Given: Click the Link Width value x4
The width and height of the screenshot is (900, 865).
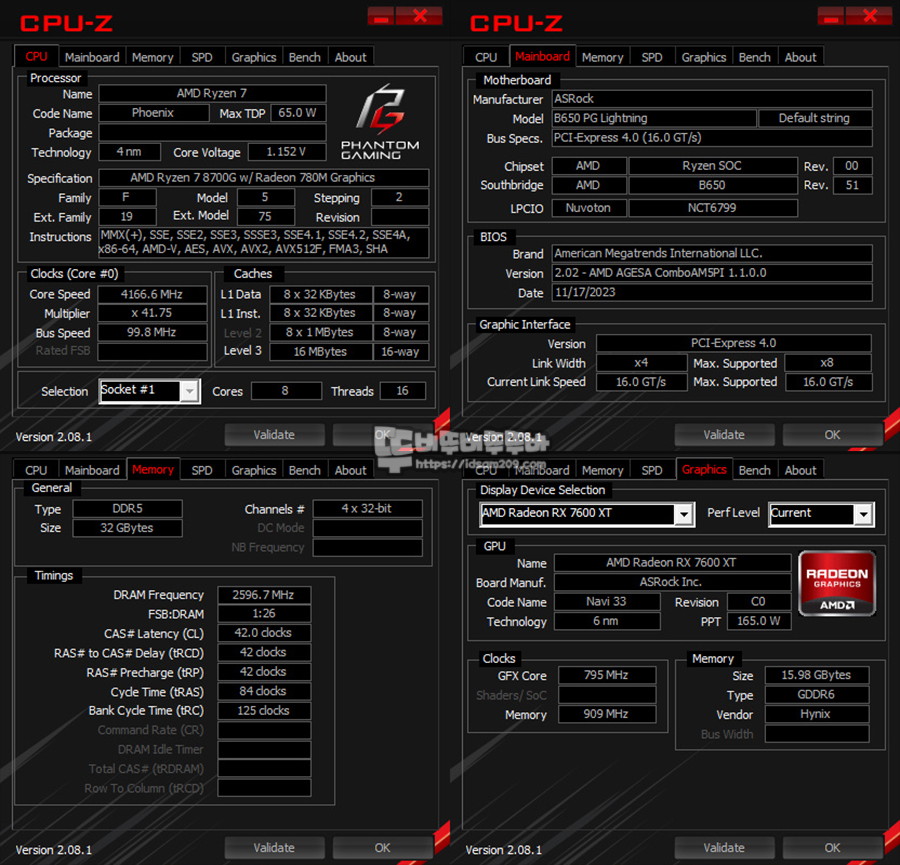Looking at the screenshot, I should pos(642,363).
